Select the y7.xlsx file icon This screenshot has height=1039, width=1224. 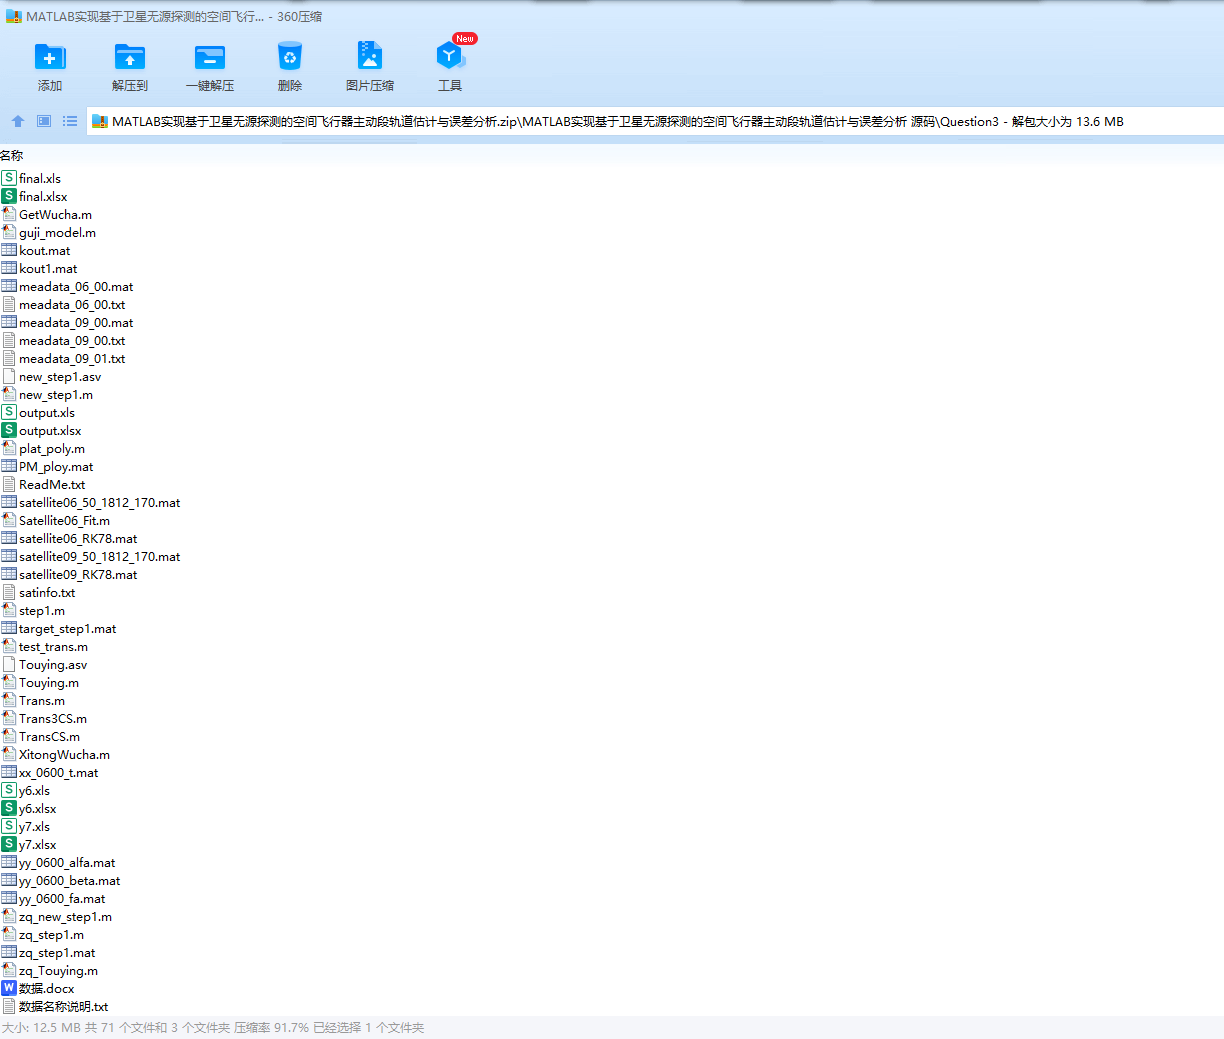pos(9,844)
